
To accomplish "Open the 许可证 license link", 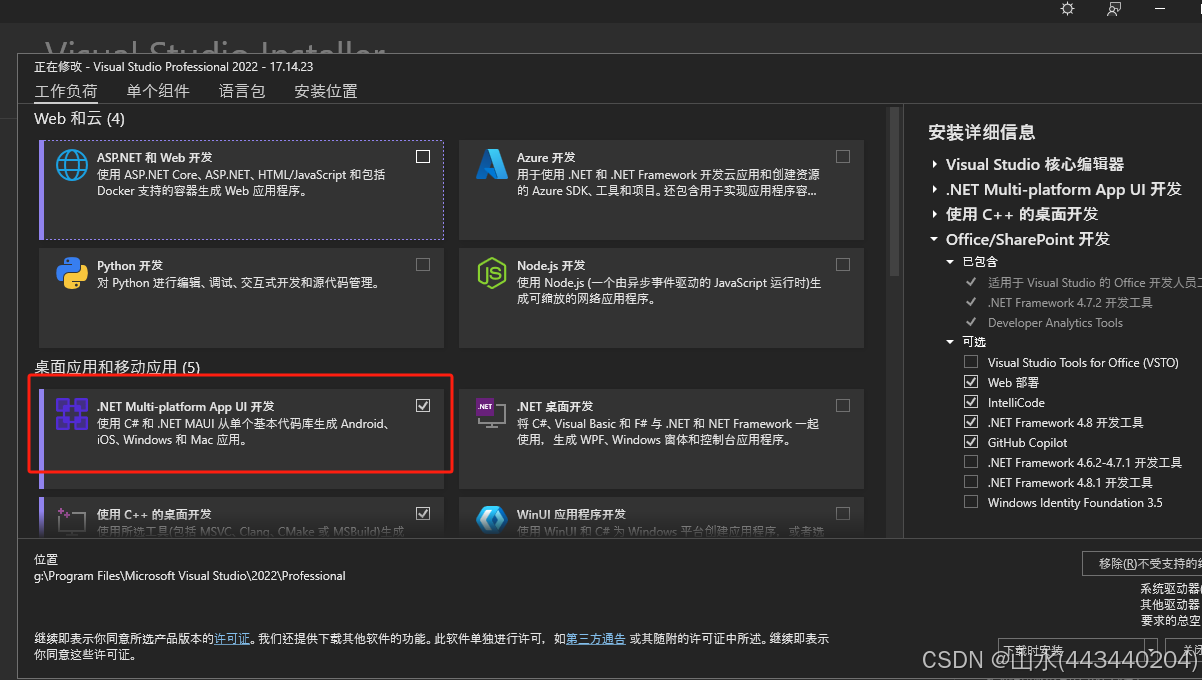I will [x=232, y=638].
